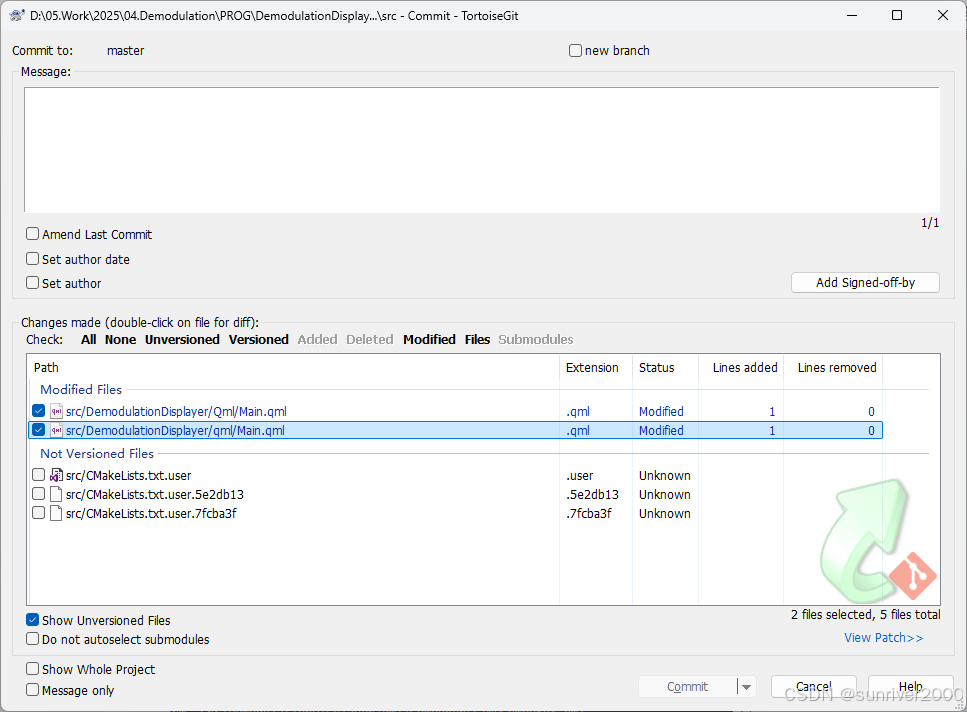Click inside the commit Message text box

(x=482, y=150)
